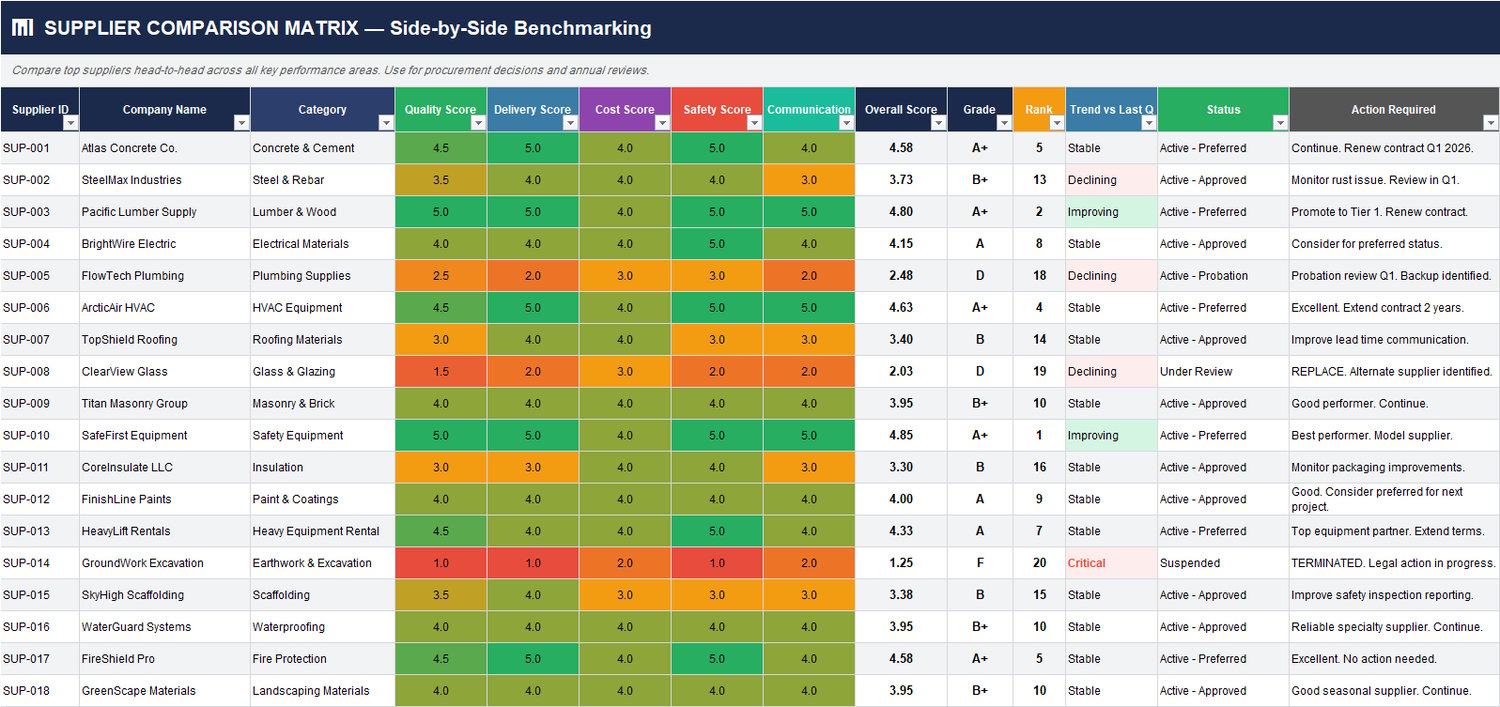Open the Overall Score filter dropdown
This screenshot has width=1500, height=707.
tap(938, 123)
